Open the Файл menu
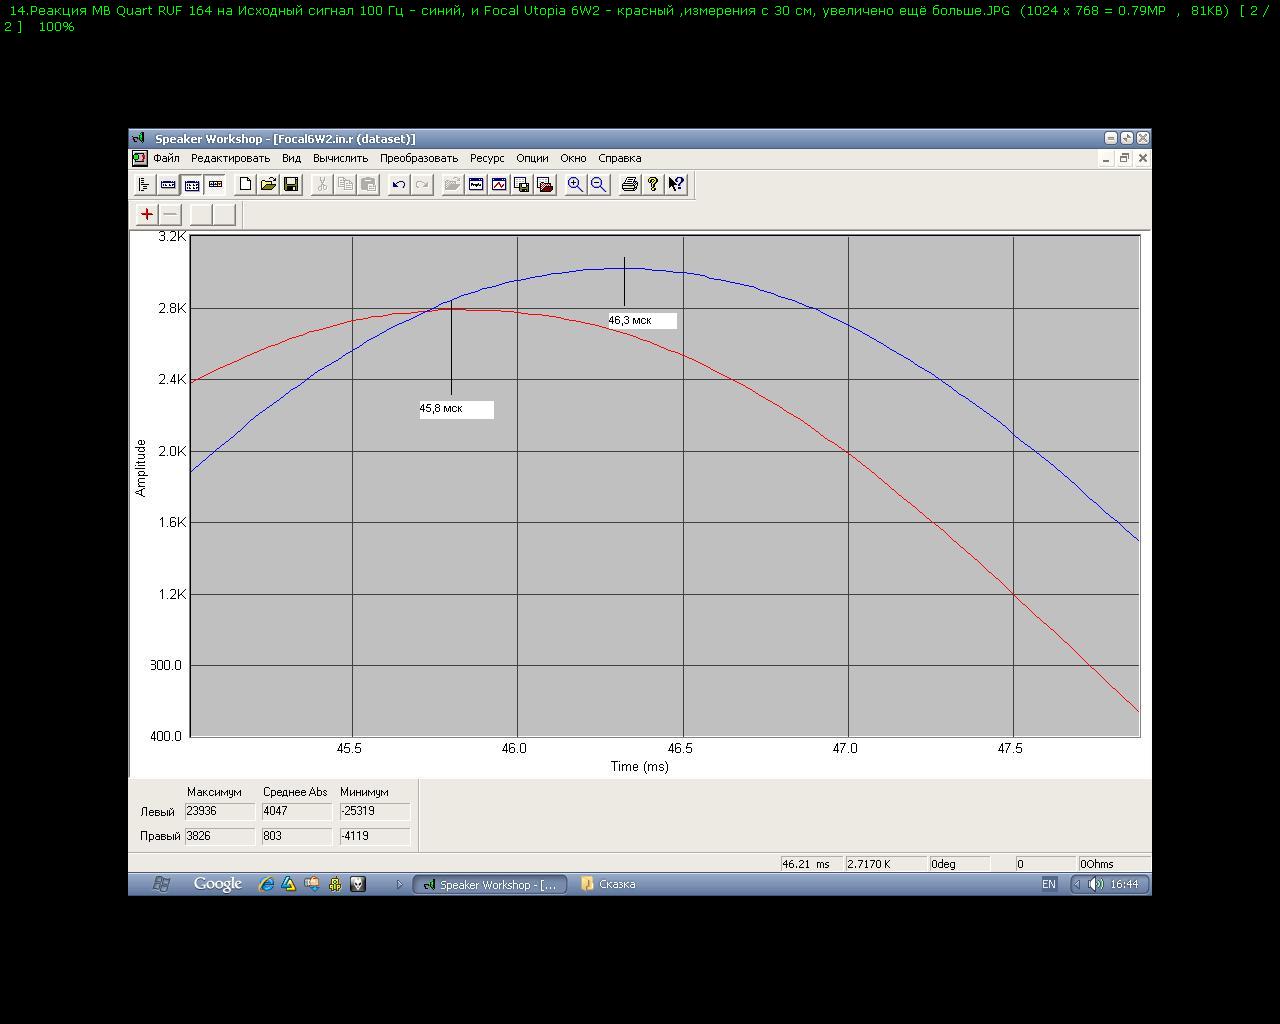This screenshot has width=1280, height=1024. [166, 158]
